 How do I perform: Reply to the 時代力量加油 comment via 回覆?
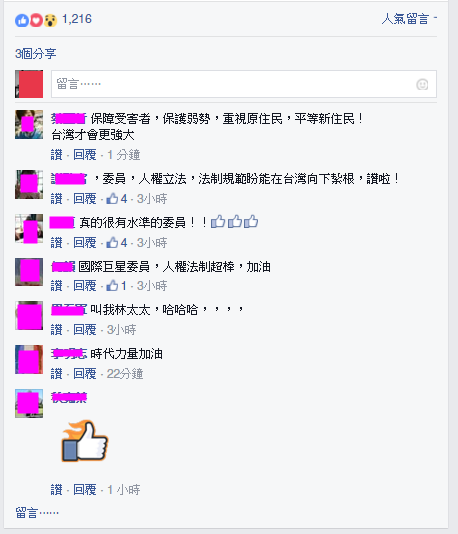pyautogui.click(x=85, y=374)
